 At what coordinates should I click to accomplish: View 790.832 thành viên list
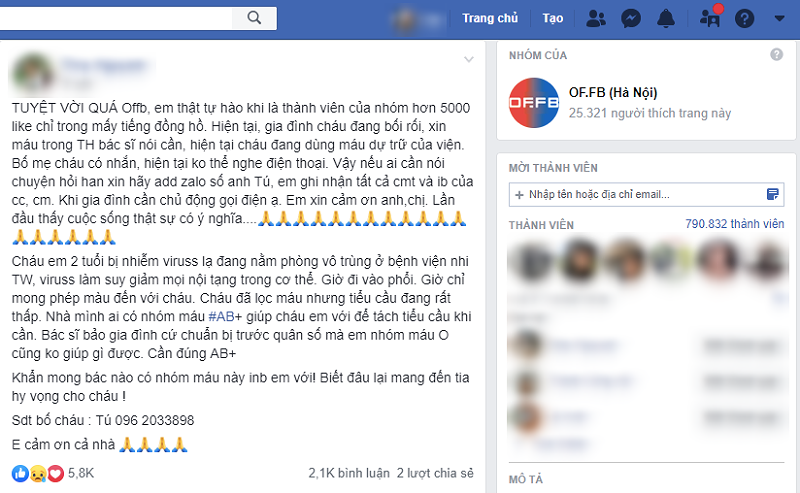[x=734, y=224]
